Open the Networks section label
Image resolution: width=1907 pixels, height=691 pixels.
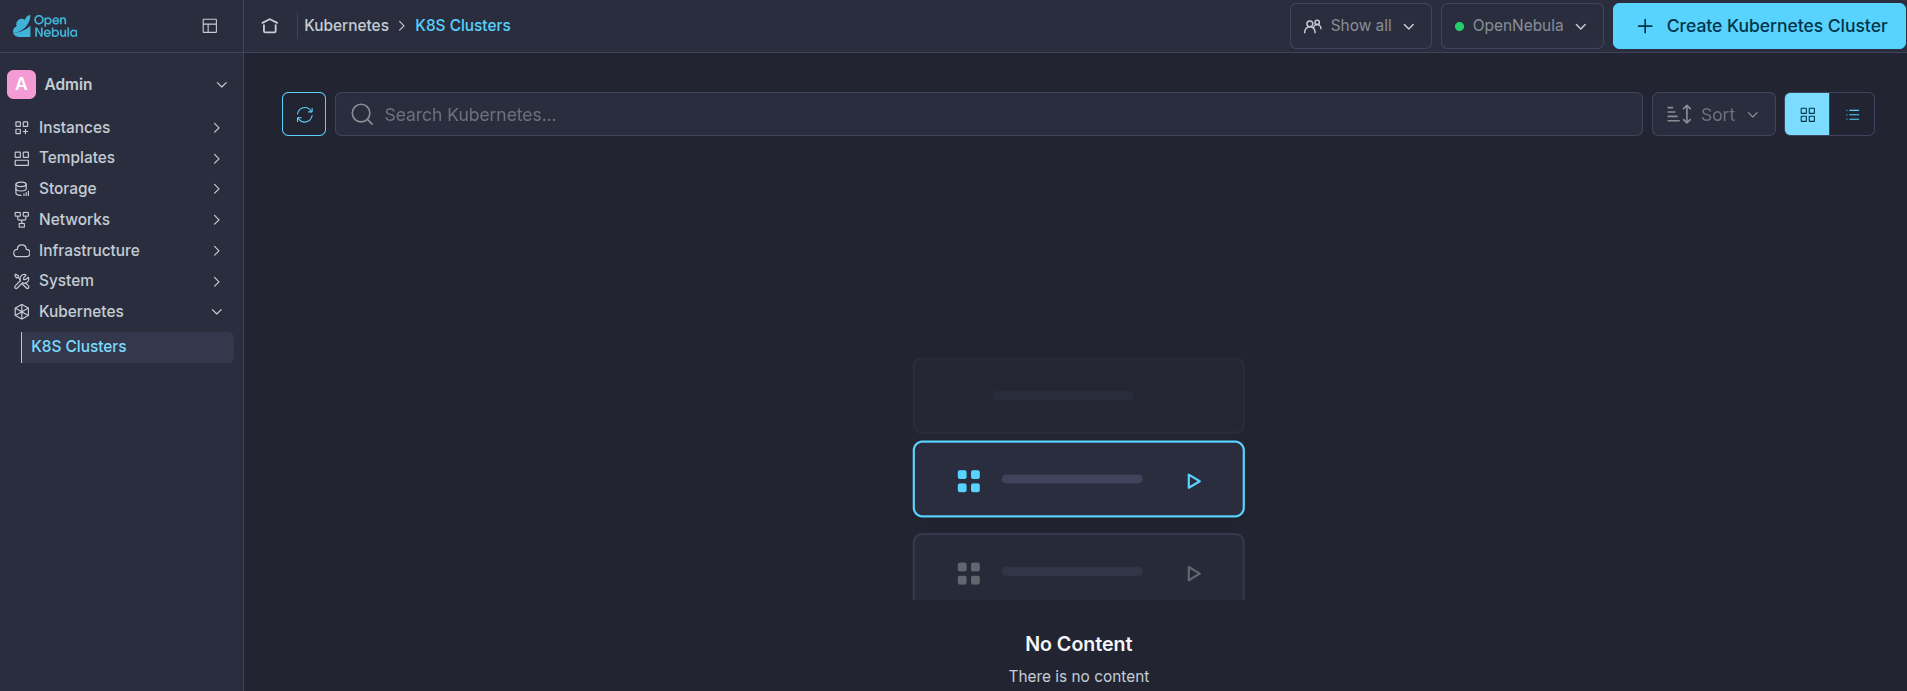(x=74, y=220)
